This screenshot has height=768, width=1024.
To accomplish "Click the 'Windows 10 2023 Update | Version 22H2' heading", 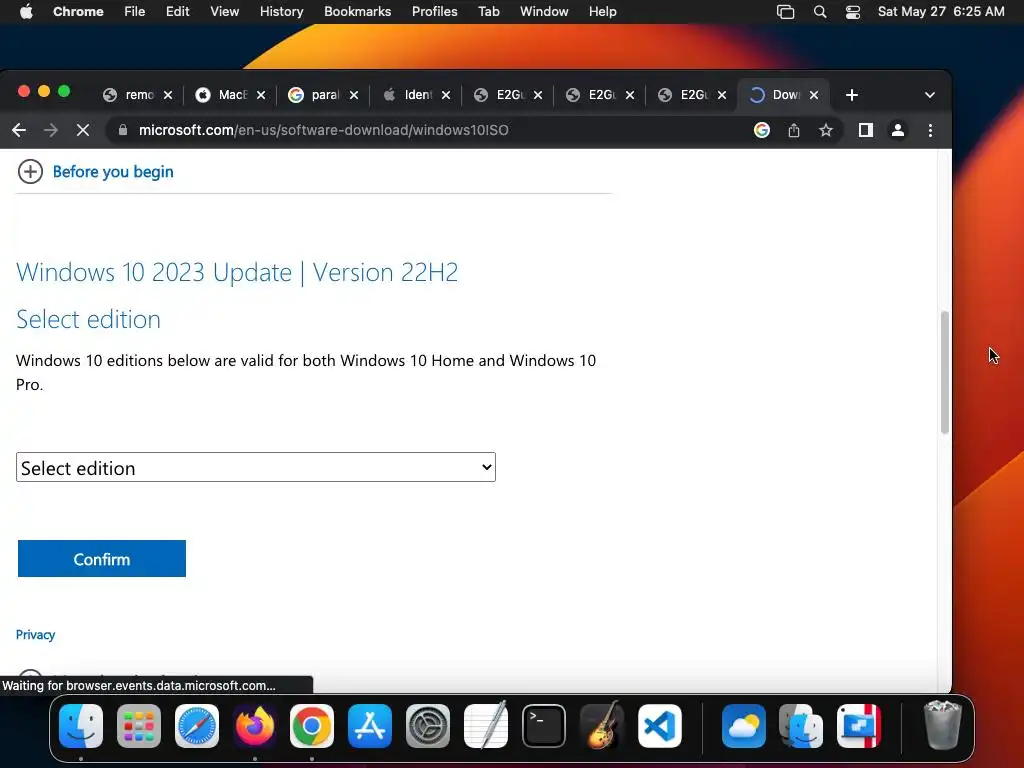I will pyautogui.click(x=237, y=272).
